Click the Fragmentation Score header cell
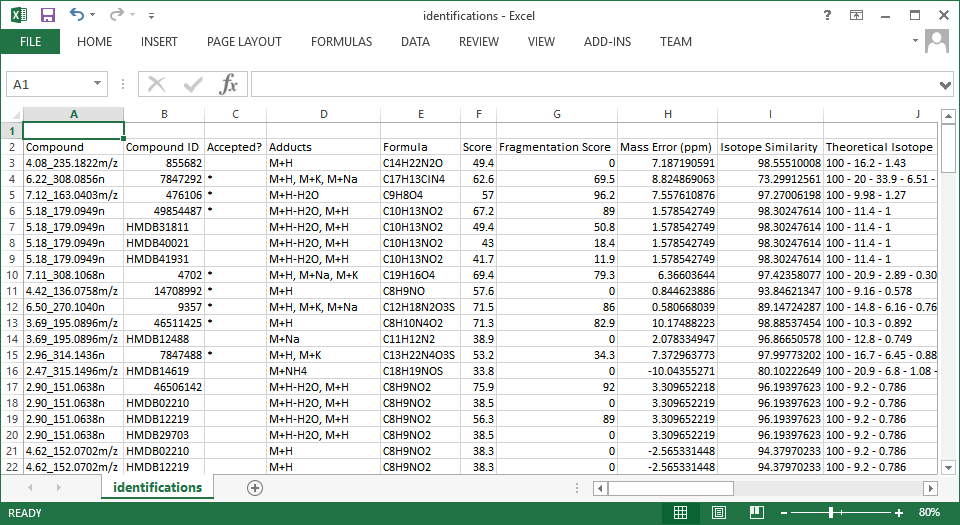960x525 pixels. point(557,147)
